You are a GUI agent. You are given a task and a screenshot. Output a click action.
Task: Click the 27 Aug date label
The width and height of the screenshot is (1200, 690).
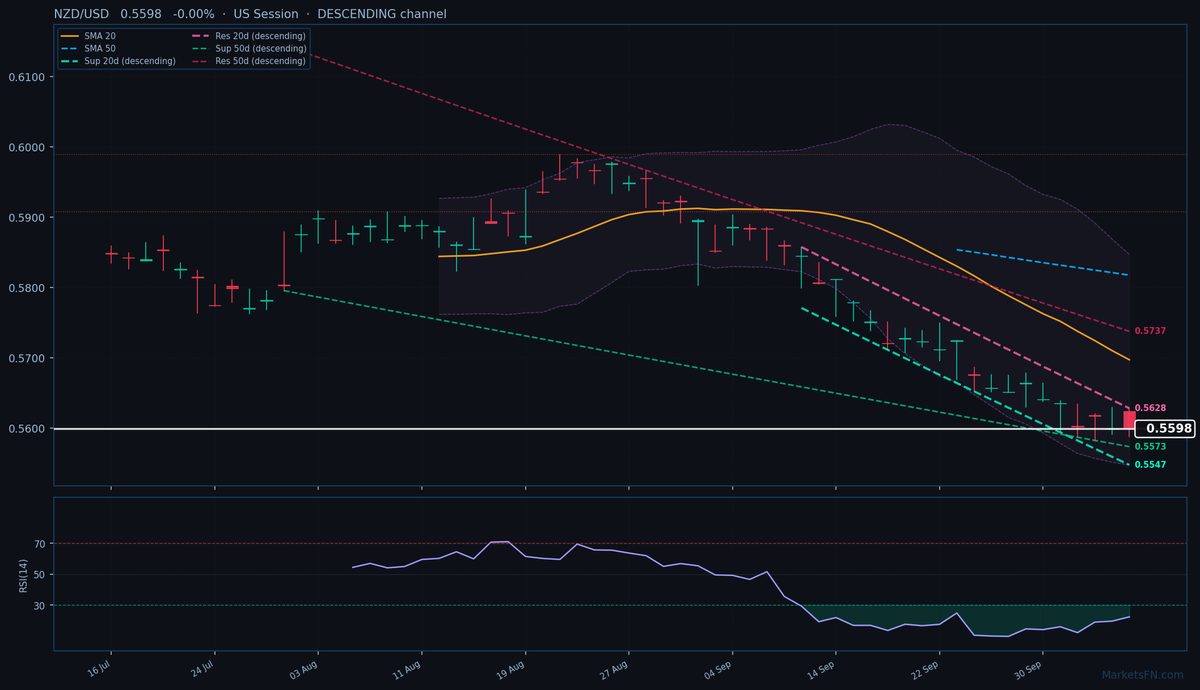tap(615, 669)
